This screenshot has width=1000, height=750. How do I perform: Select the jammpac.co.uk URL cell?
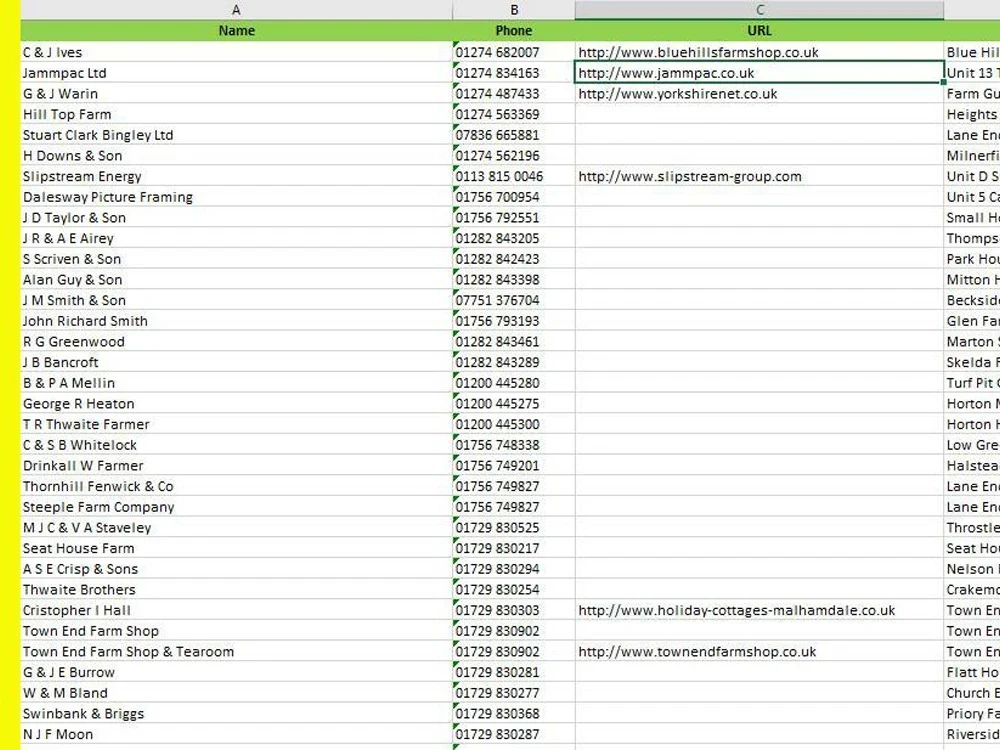[759, 73]
